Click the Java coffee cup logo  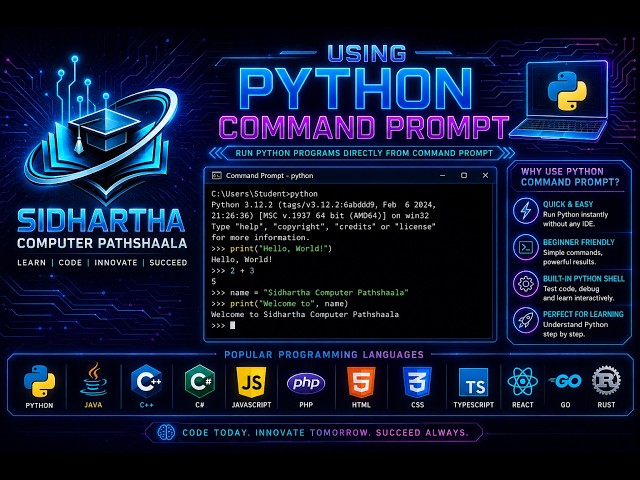tap(93, 379)
